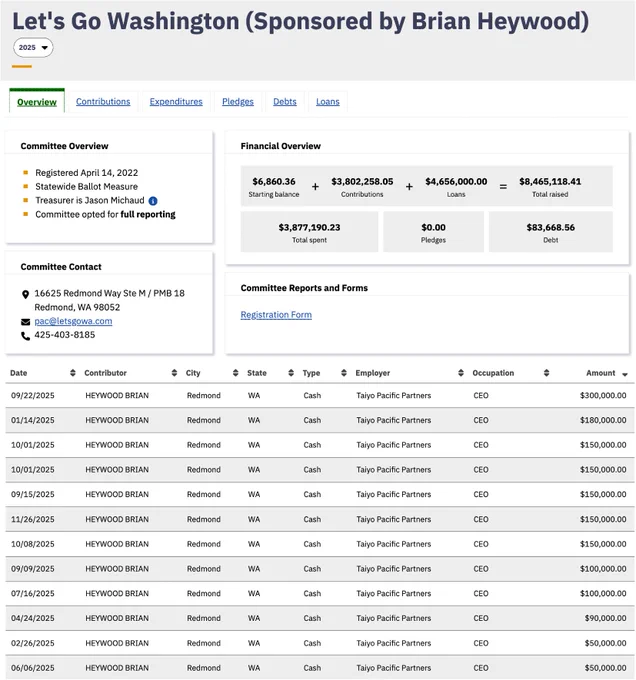Click the $3,877,190.23 Total spent box
The width and height of the screenshot is (636, 680).
[x=310, y=232]
